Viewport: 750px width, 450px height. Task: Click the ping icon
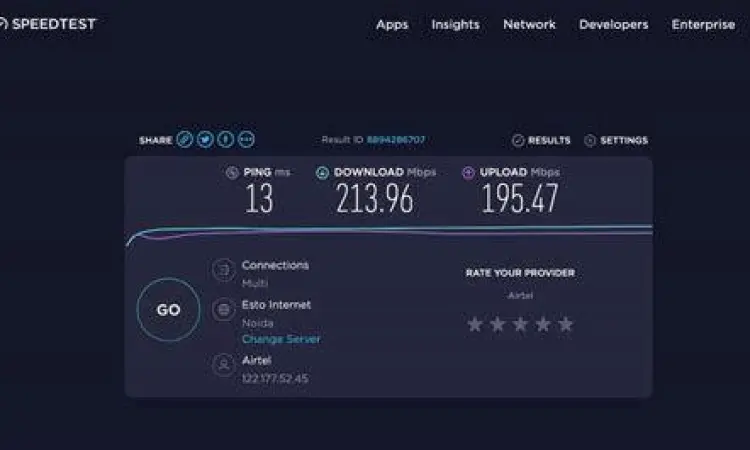point(232,172)
